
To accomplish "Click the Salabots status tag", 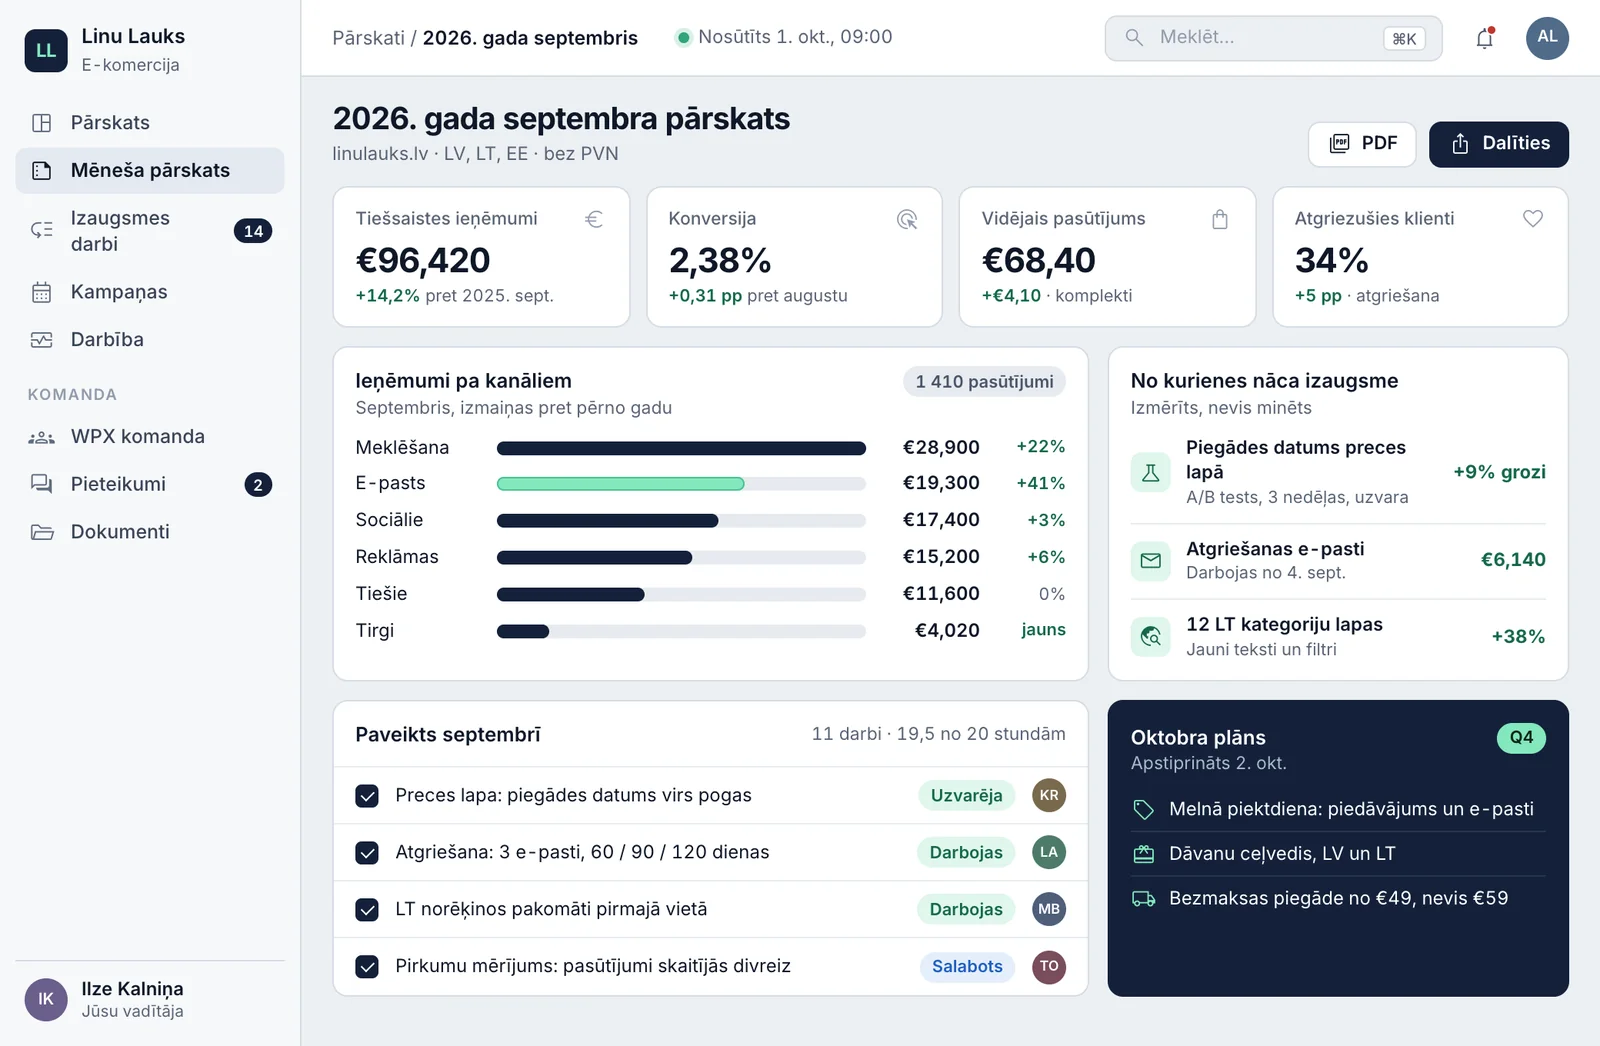I will coord(967,966).
